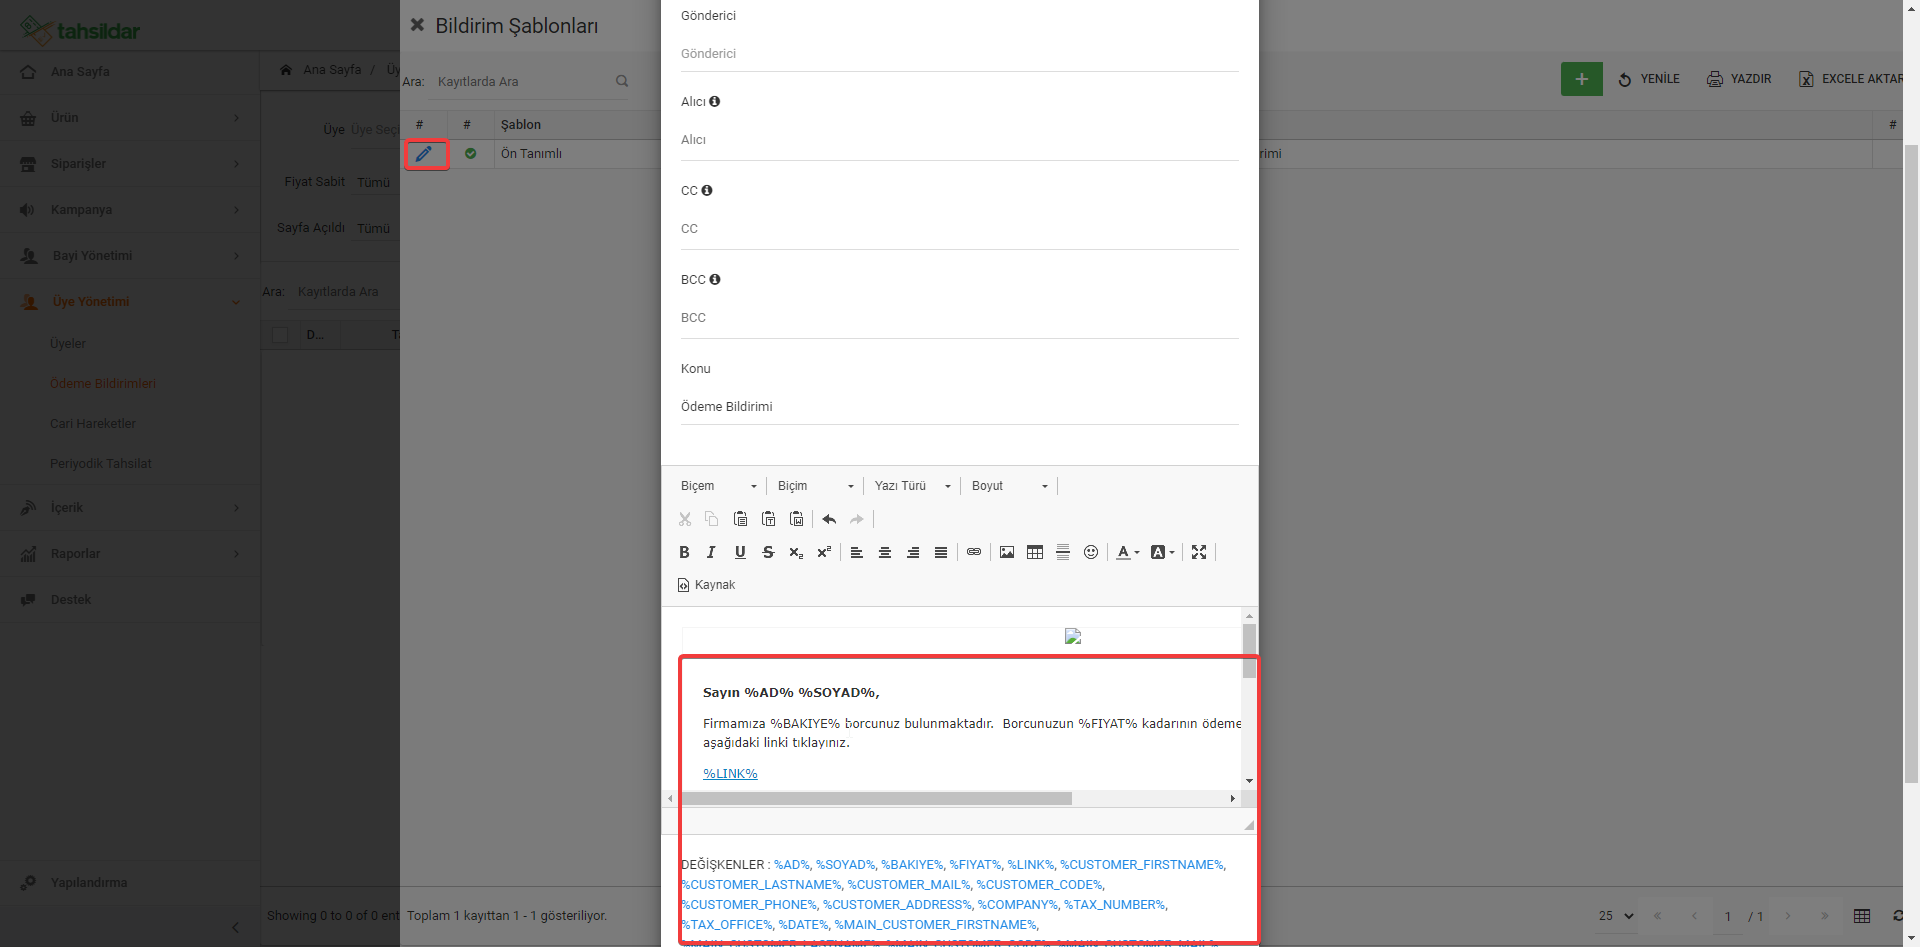Image resolution: width=1920 pixels, height=947 pixels.
Task: Click the Konu subject field
Action: click(960, 407)
